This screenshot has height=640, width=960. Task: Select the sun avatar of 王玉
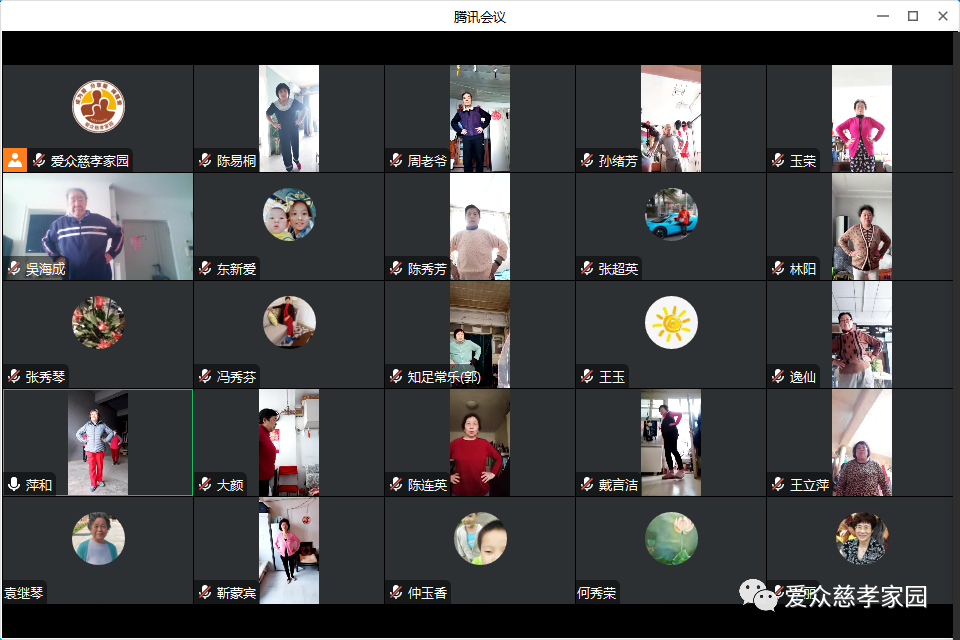pyautogui.click(x=671, y=323)
